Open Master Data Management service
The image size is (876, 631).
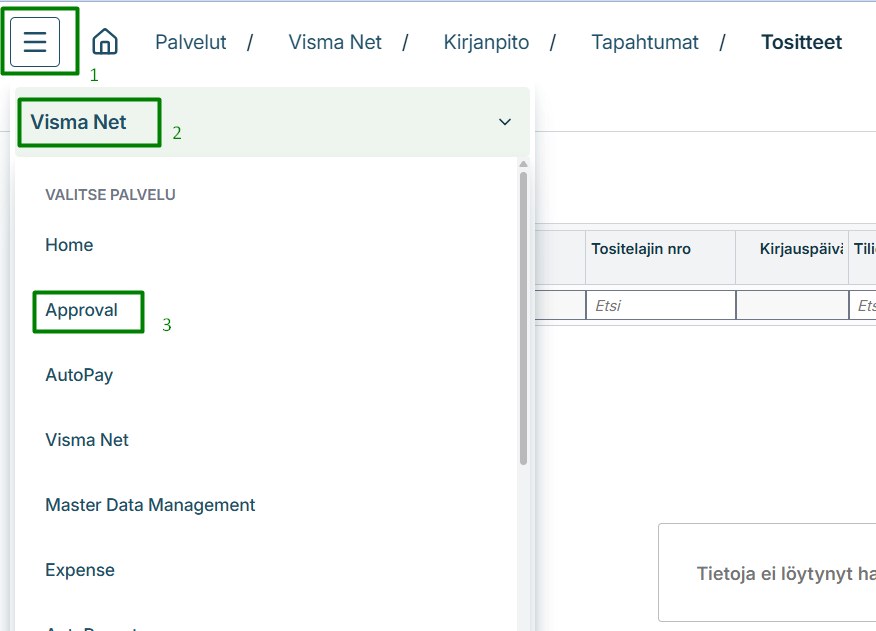[150, 505]
